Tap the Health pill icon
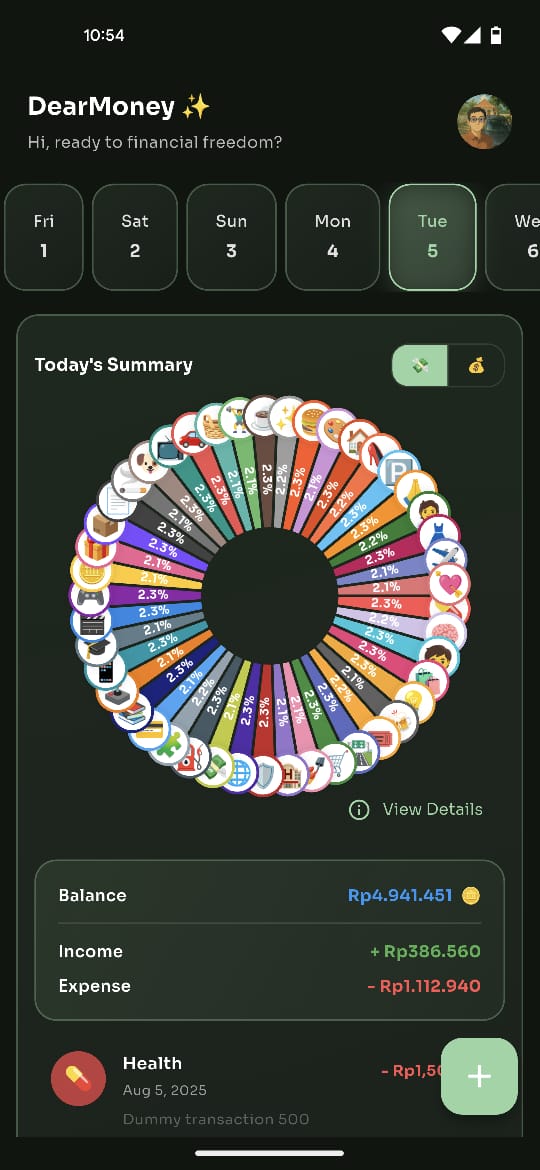 coord(78,1078)
